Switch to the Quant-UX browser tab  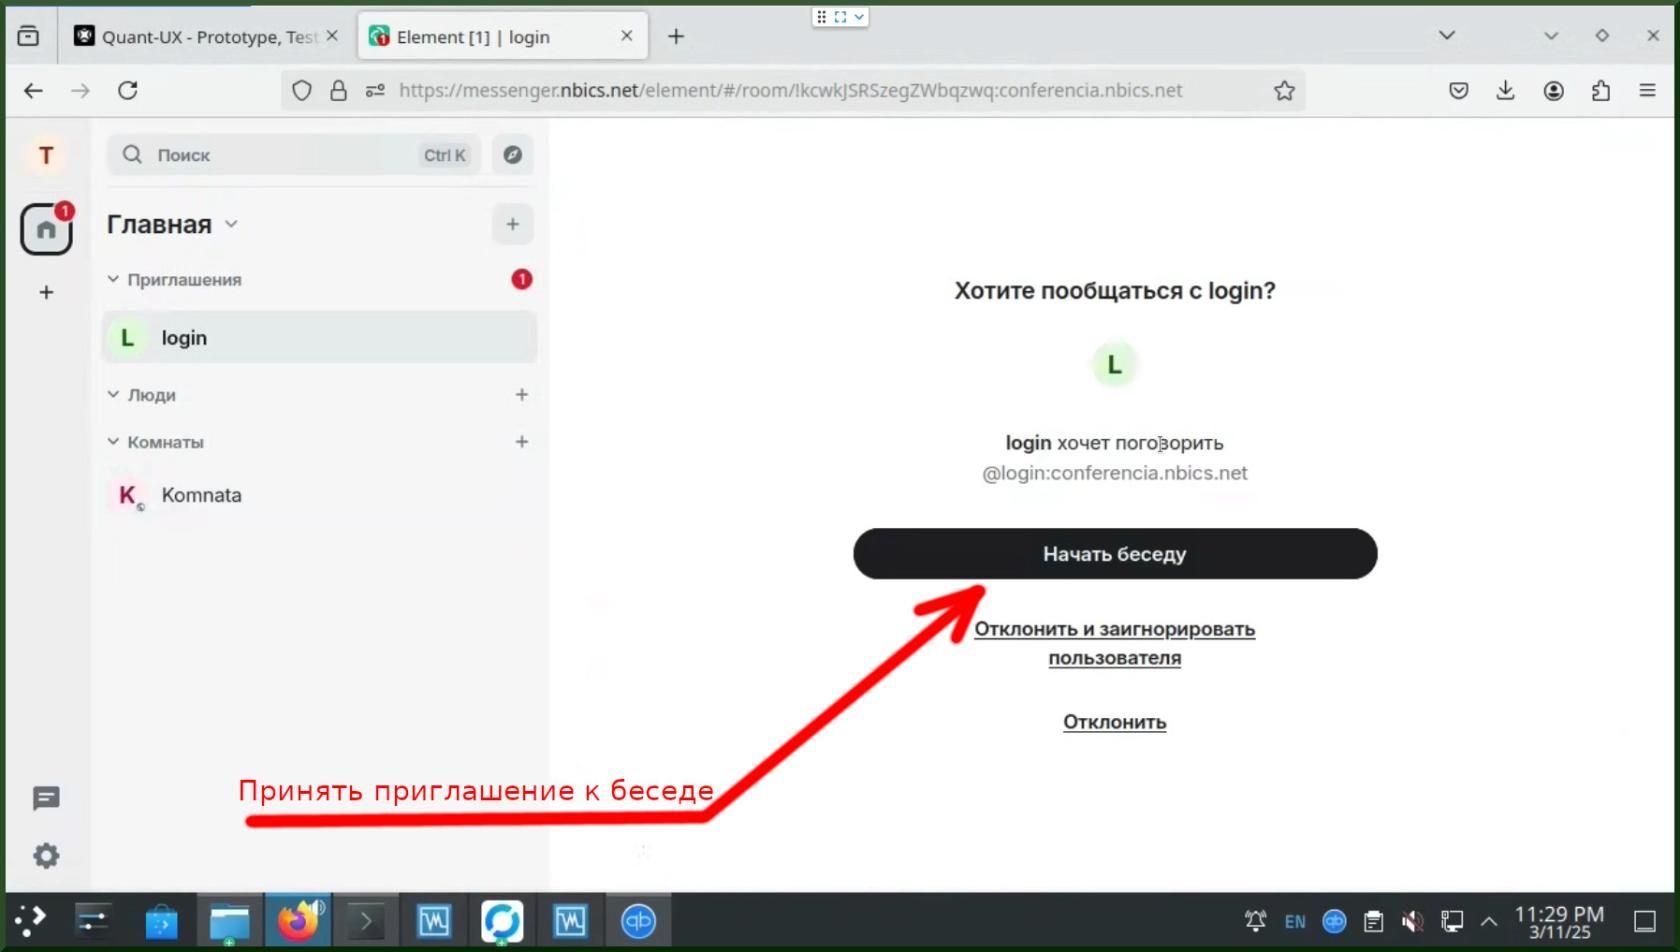207,37
